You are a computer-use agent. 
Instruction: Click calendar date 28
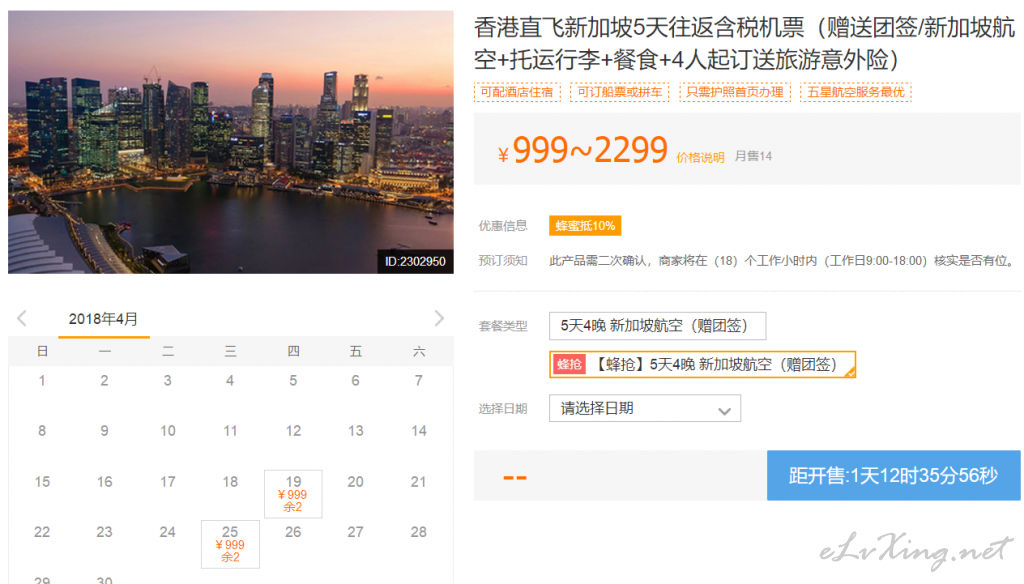419,532
